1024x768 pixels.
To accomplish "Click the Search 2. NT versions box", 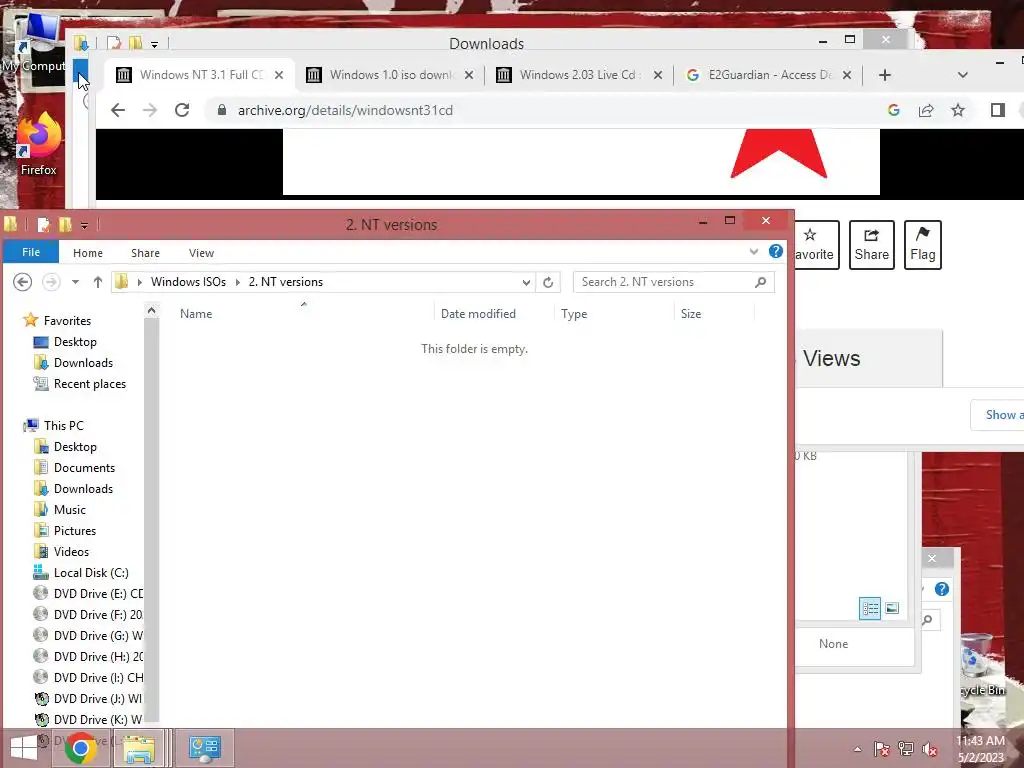I will tap(673, 282).
